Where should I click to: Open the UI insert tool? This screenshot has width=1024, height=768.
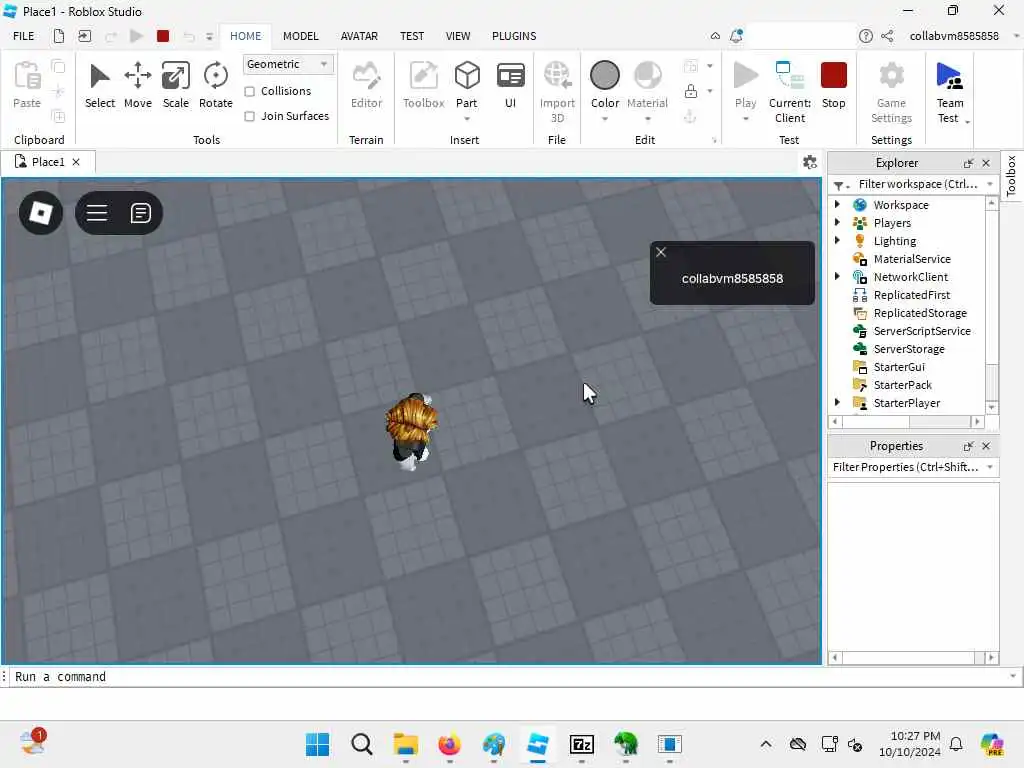(510, 85)
